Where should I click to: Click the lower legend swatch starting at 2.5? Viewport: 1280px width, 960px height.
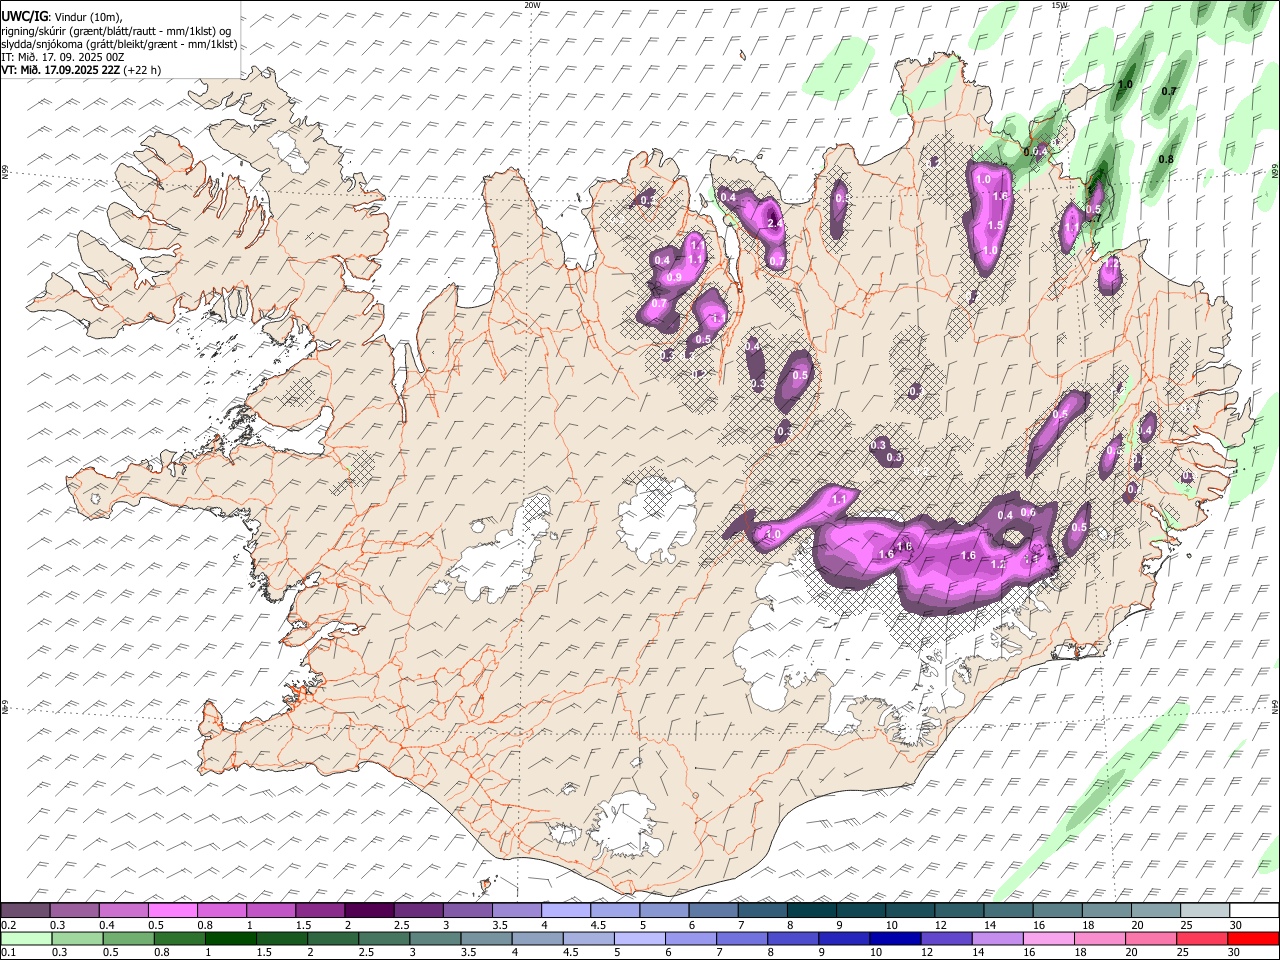point(384,938)
